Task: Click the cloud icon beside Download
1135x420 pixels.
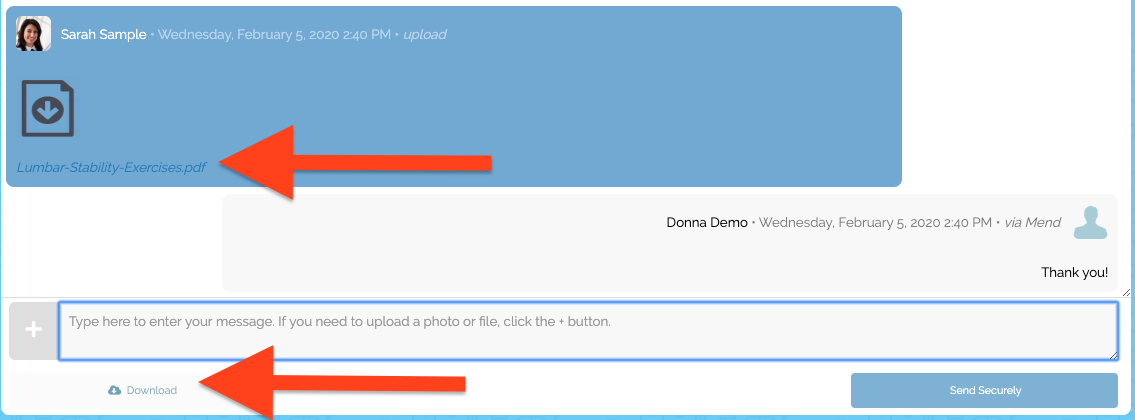Action: pyautogui.click(x=114, y=390)
